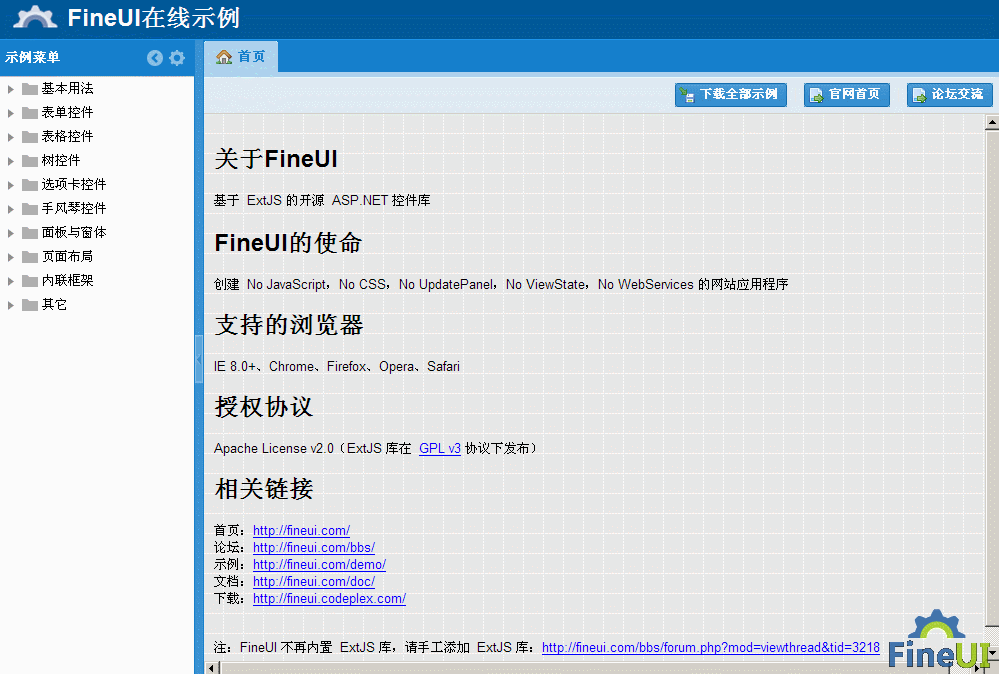This screenshot has height=674, width=999.
Task: Click the vertical scrollbar up arrow
Action: [992, 121]
